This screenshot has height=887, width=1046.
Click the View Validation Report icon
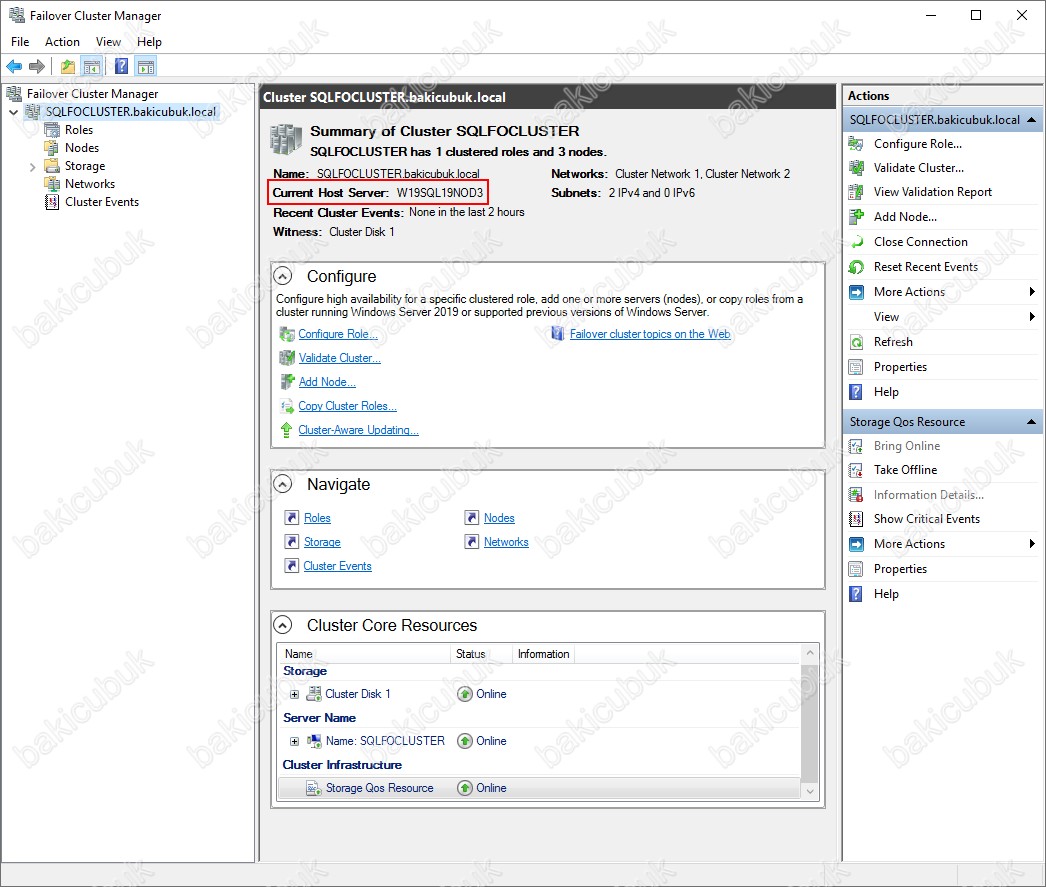coord(856,192)
